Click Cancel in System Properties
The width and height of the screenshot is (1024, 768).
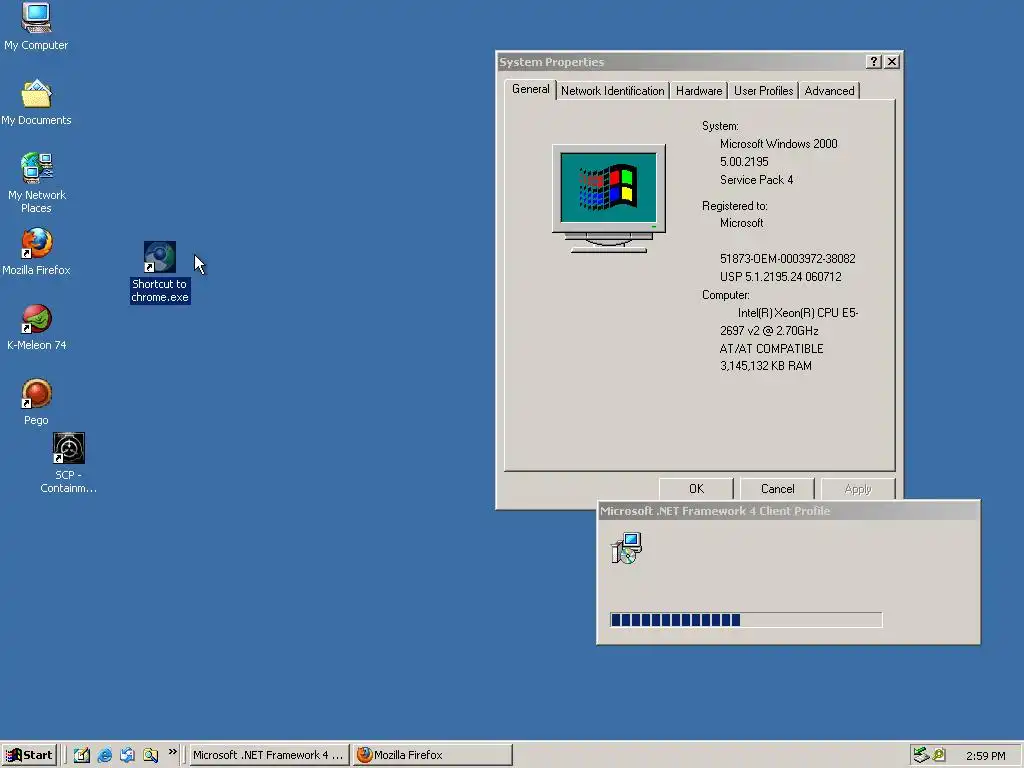coord(777,488)
